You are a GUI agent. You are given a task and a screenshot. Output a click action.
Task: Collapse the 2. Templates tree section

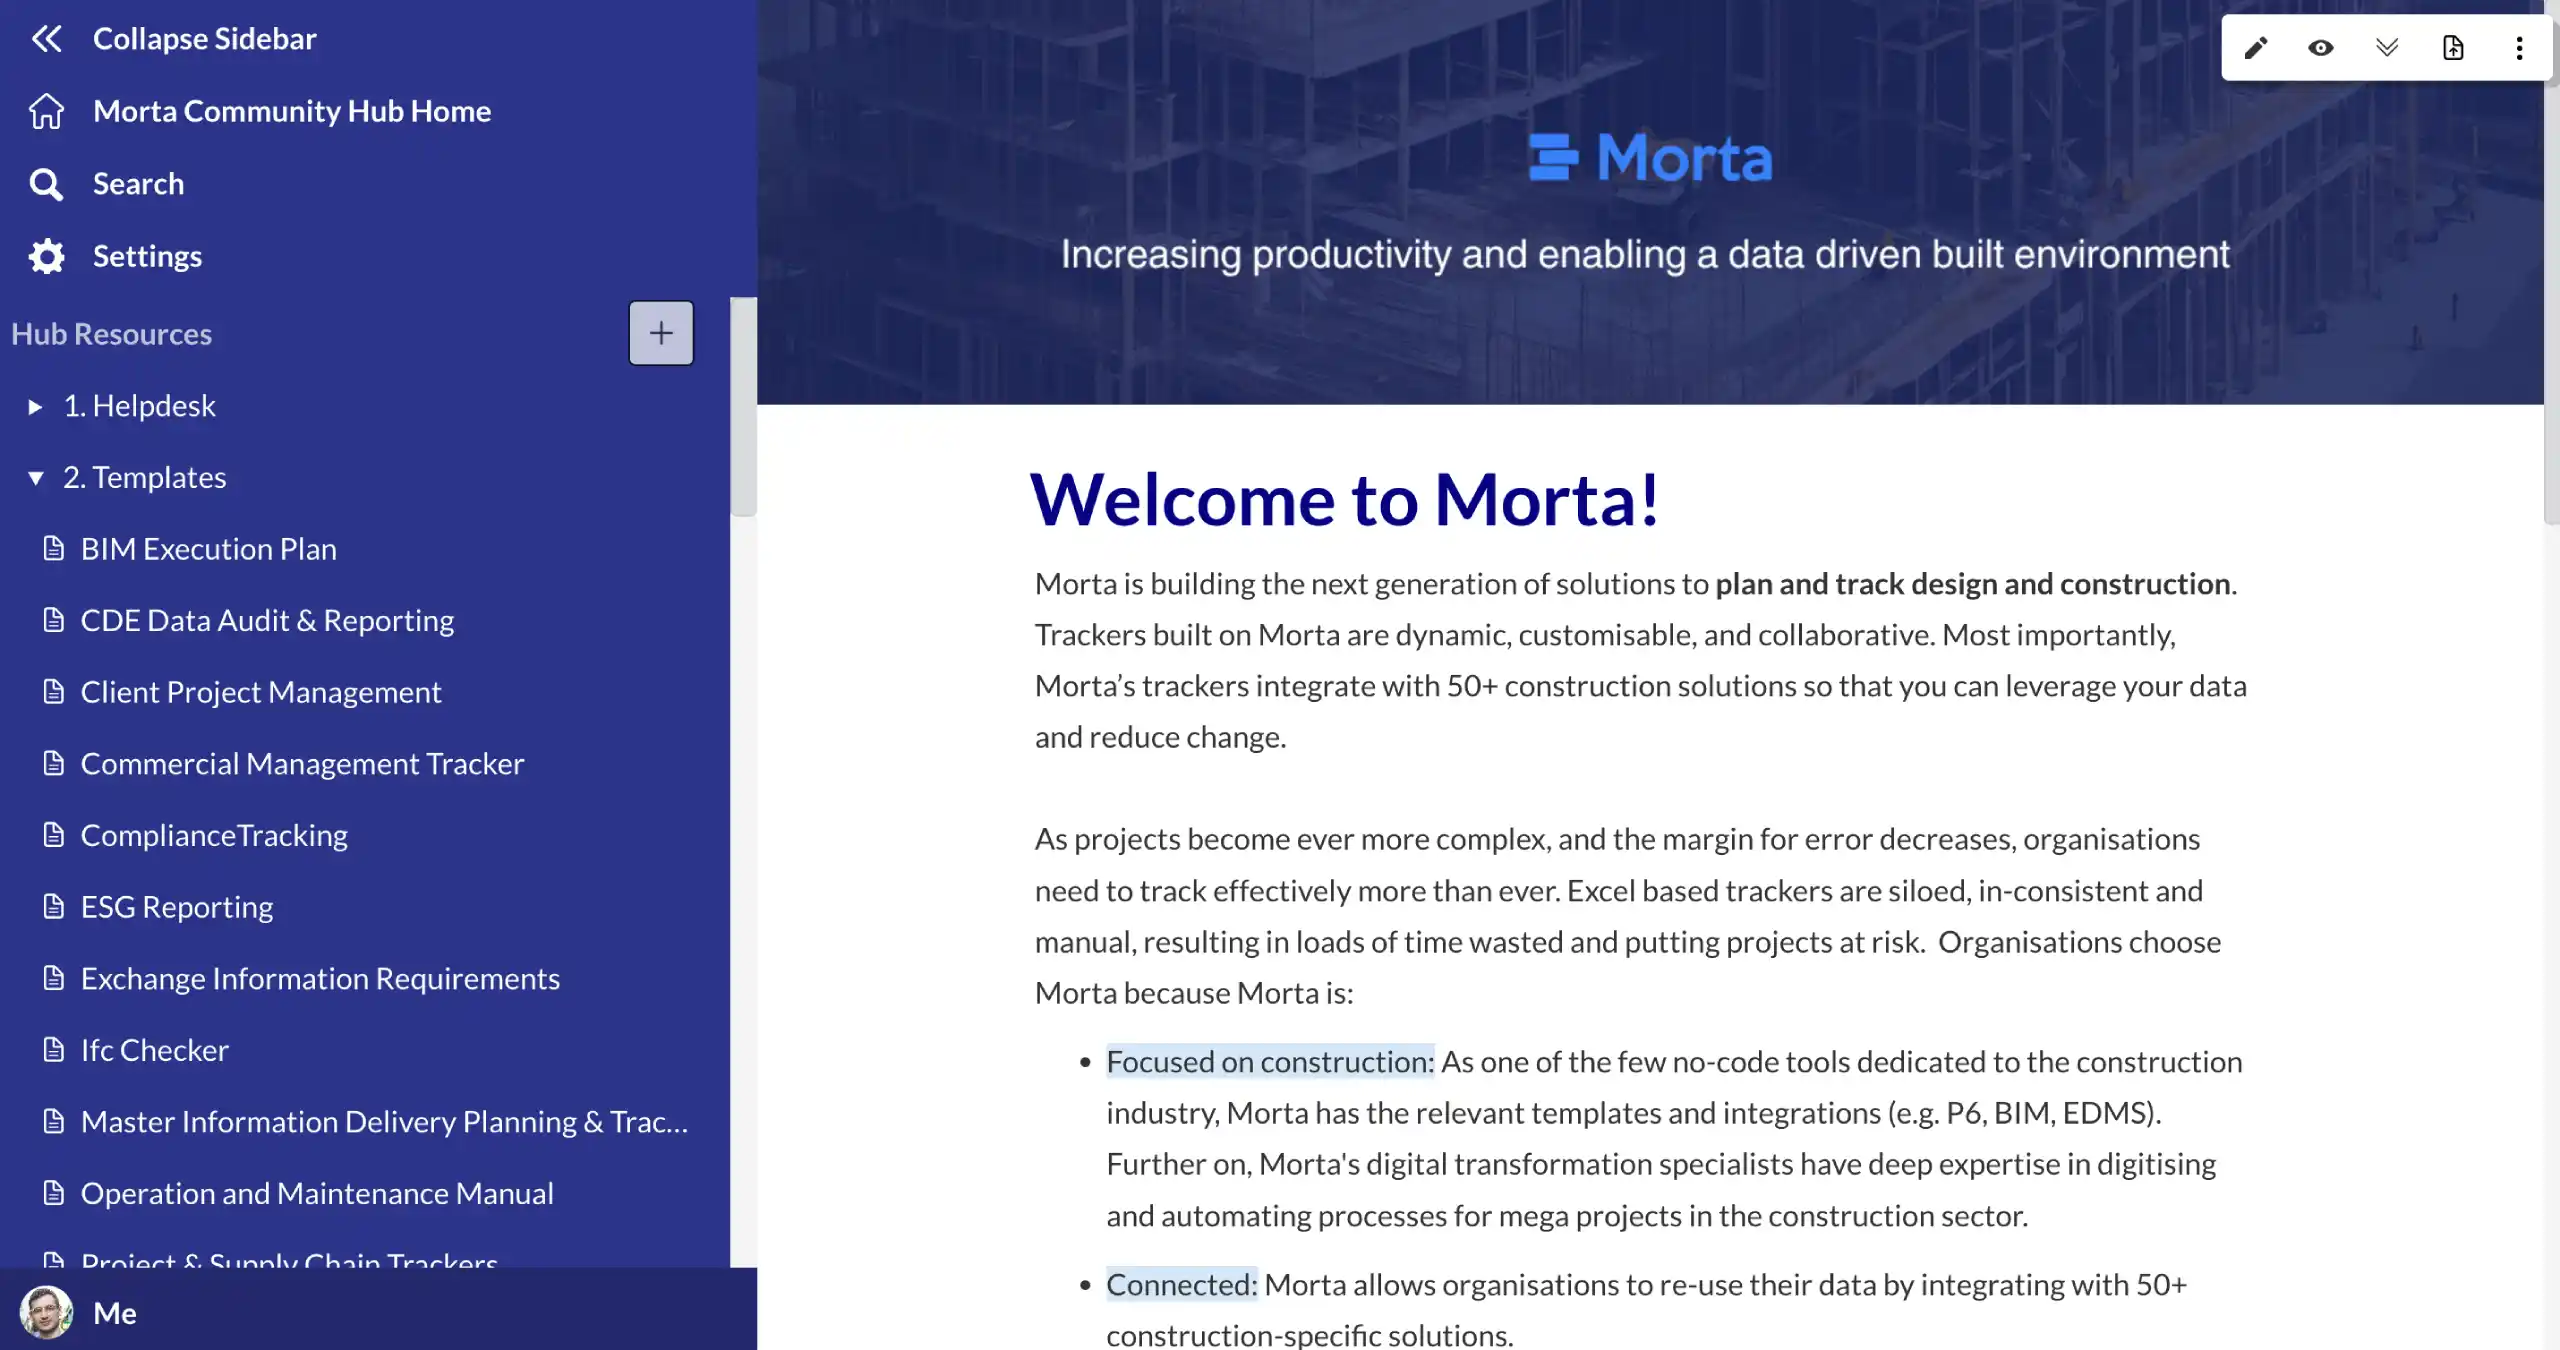[35, 478]
